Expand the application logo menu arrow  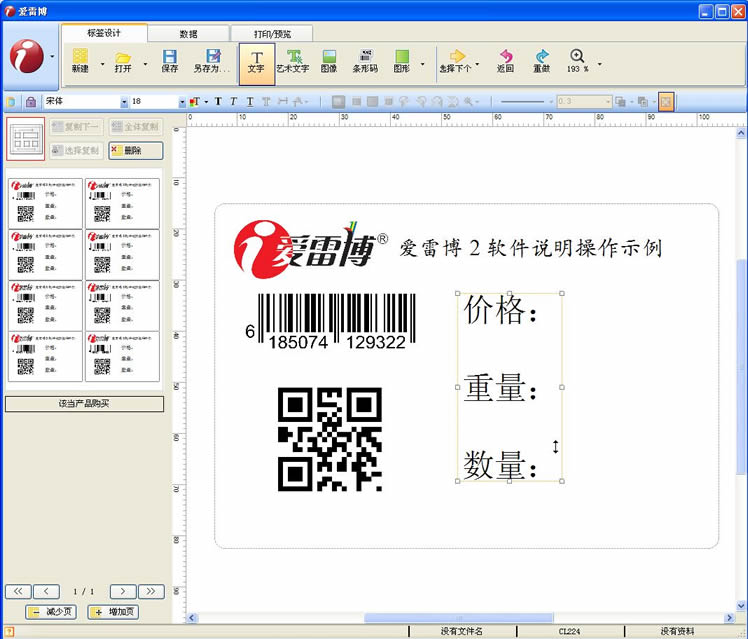[x=52, y=56]
